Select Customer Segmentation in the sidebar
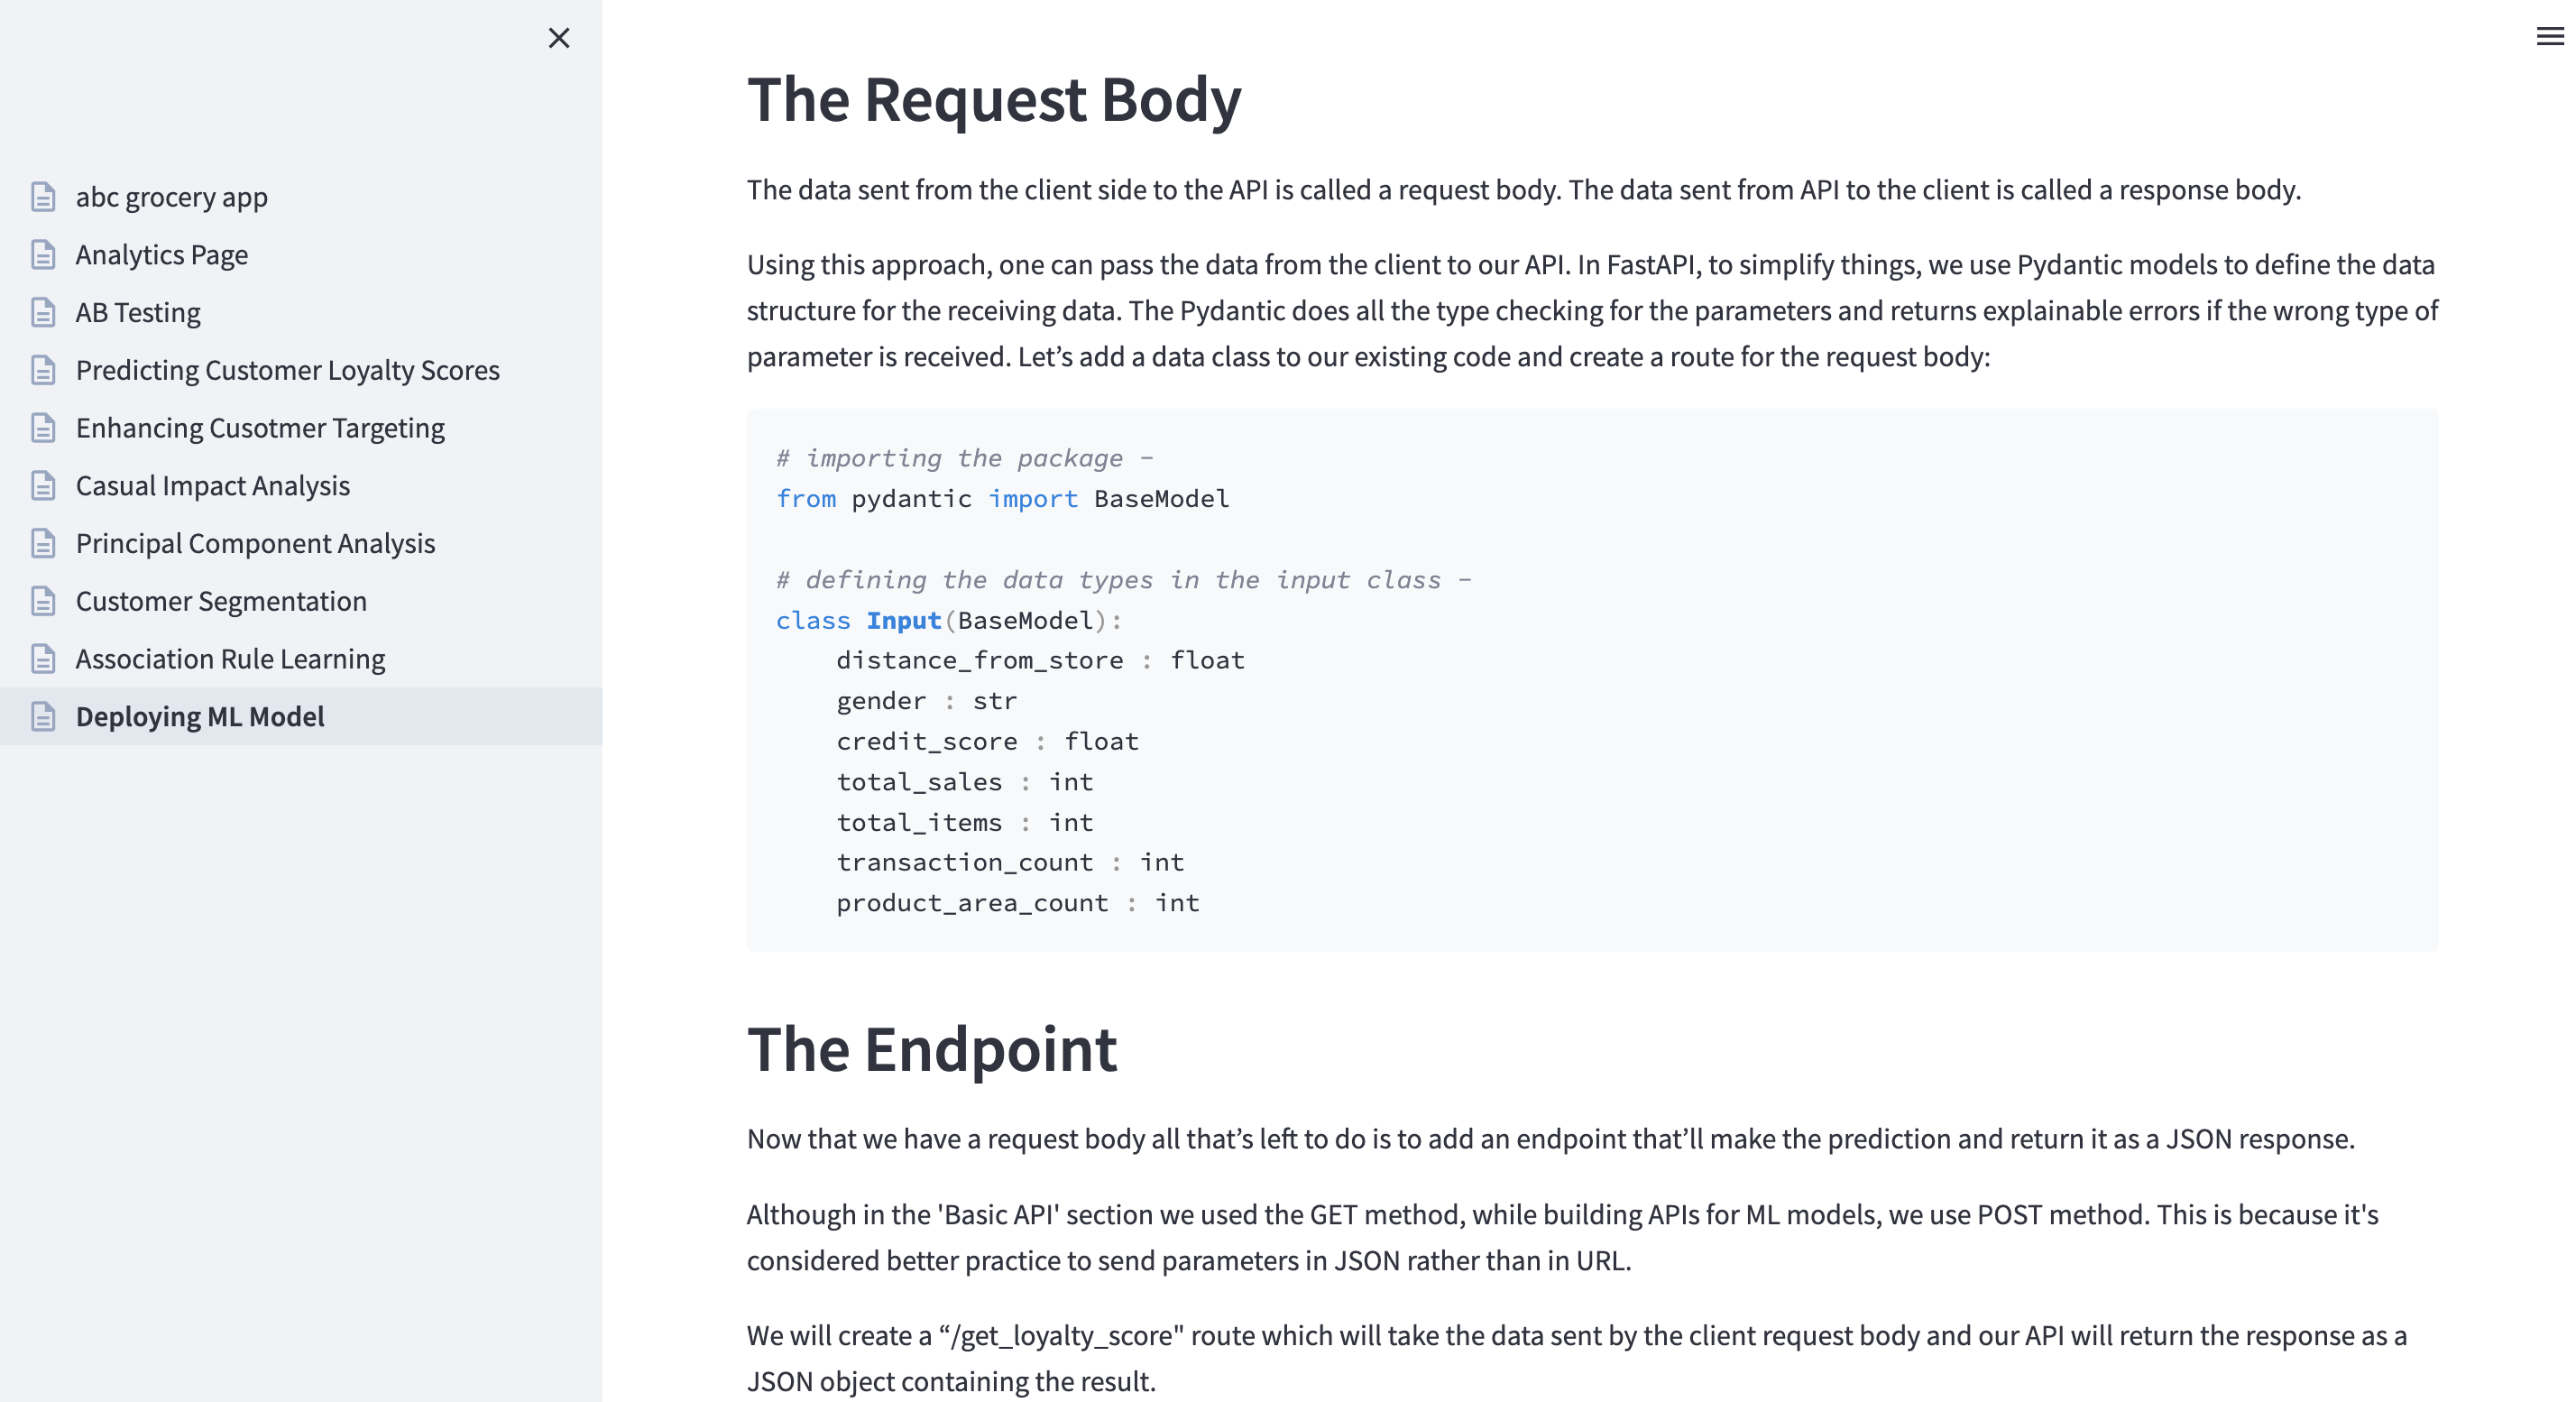2576x1402 pixels. [x=221, y=601]
